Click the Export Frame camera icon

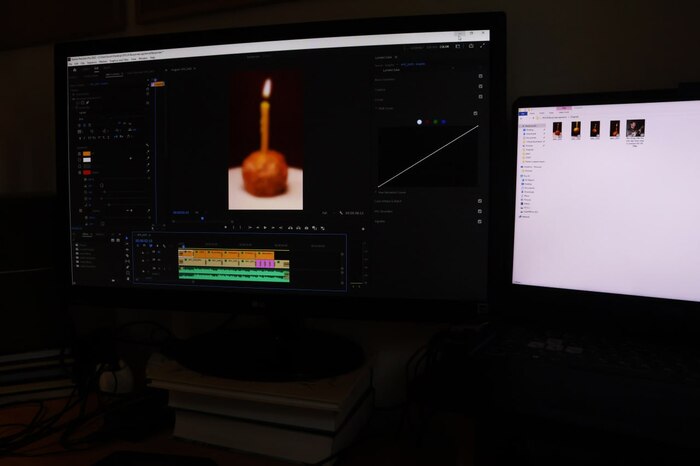pyautogui.click(x=306, y=228)
